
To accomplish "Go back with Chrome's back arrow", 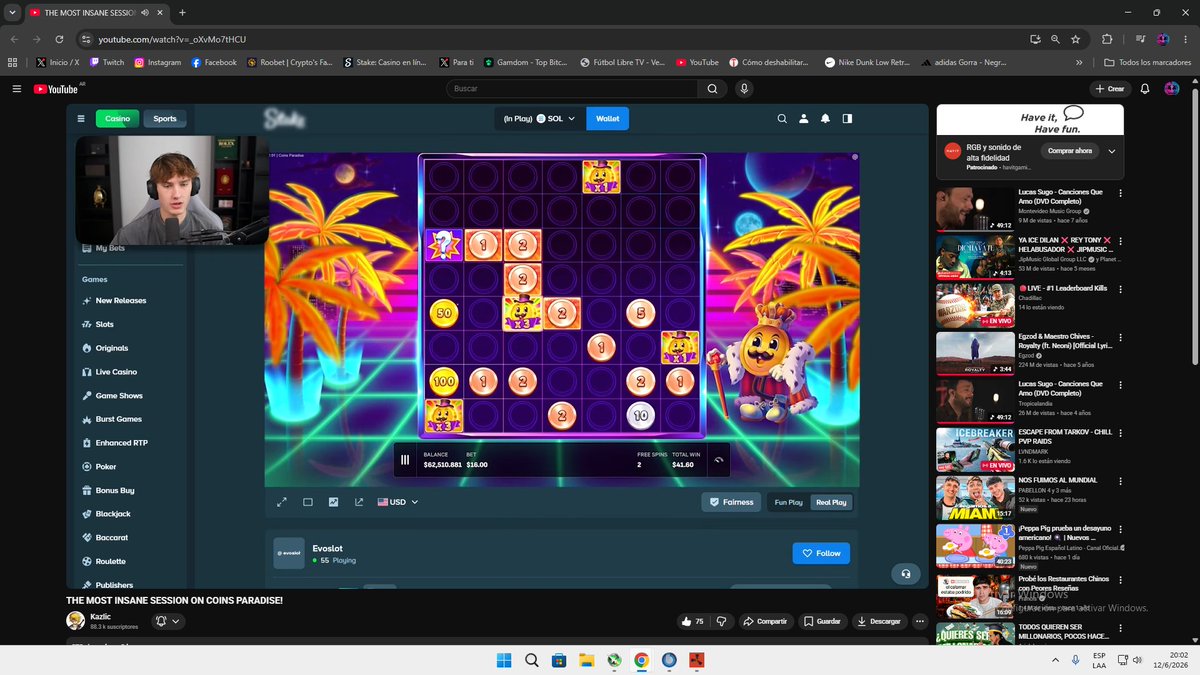I will coord(13,39).
